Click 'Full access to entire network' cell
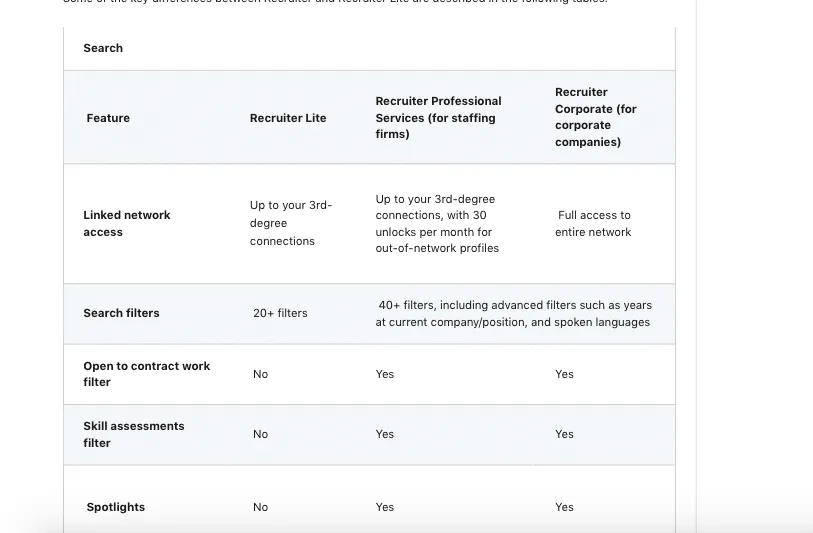This screenshot has width=813, height=533. (593, 223)
